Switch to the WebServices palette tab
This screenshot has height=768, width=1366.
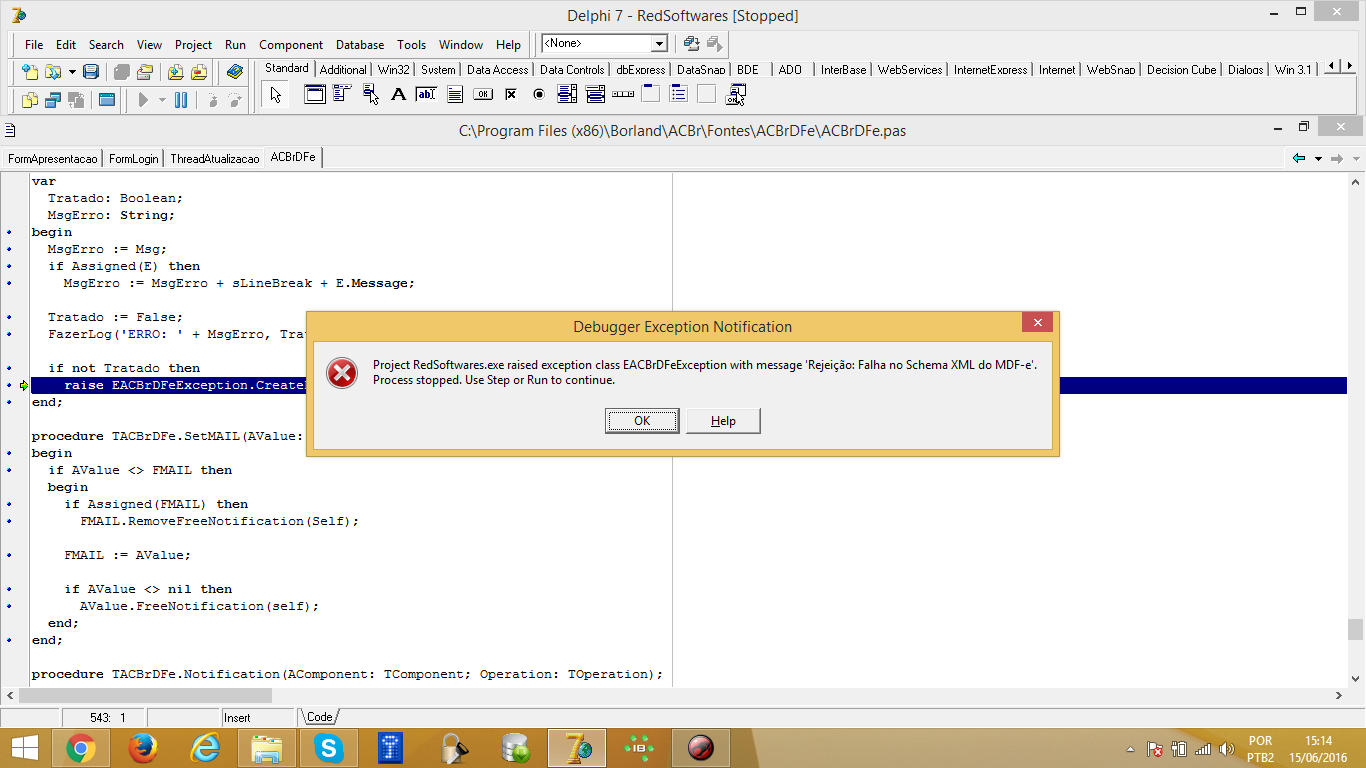tap(910, 70)
